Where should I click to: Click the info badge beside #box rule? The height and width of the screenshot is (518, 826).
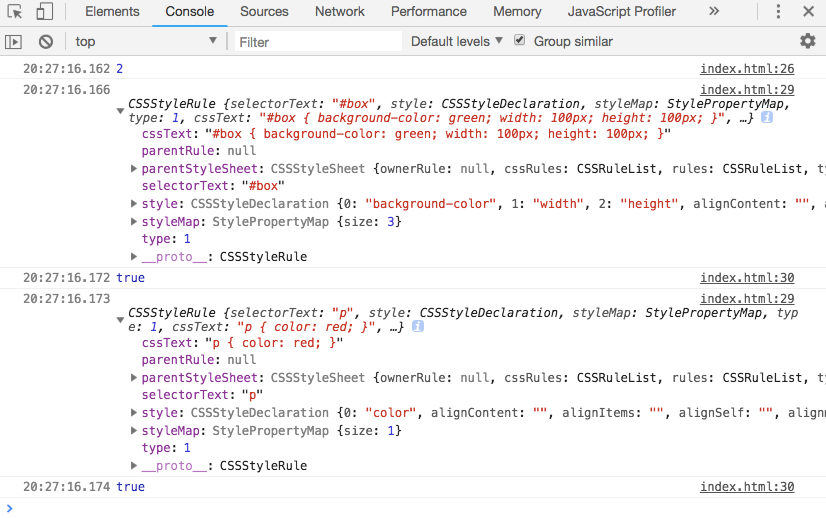click(x=767, y=118)
